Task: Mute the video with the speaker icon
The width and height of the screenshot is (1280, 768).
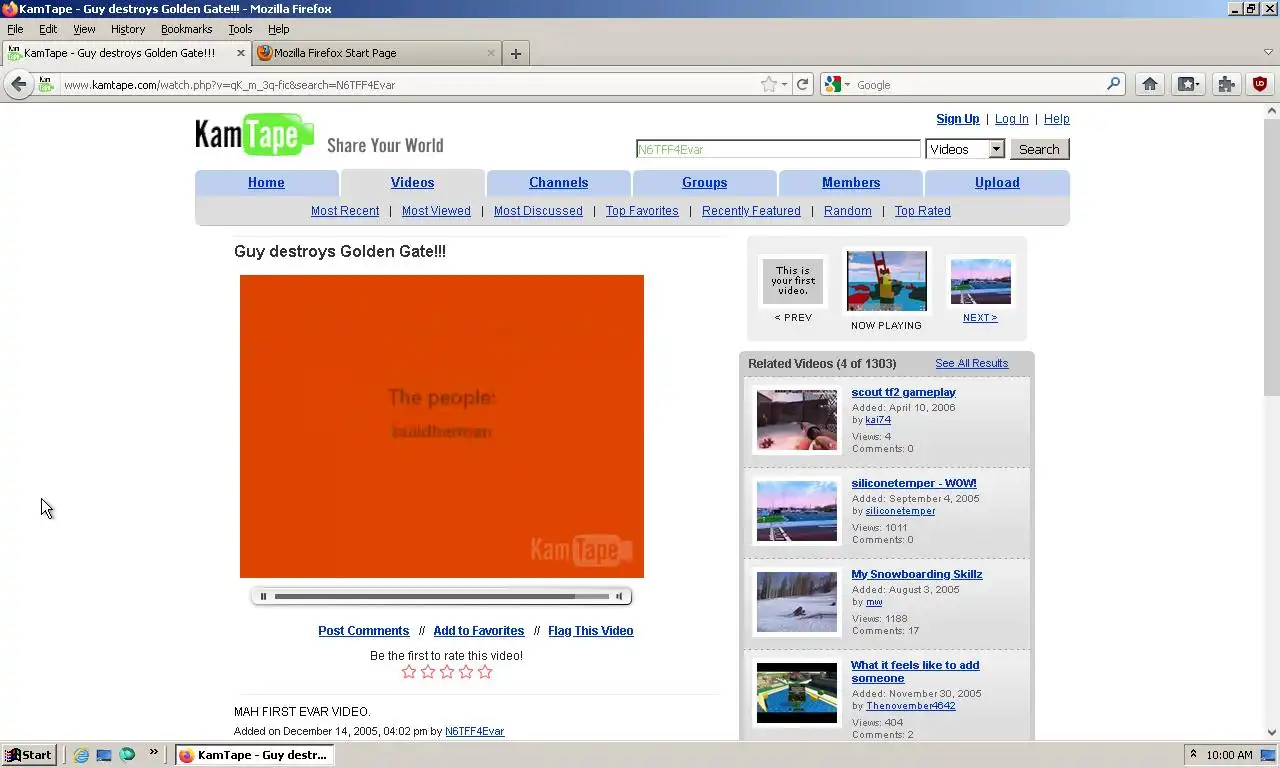Action: [x=619, y=597]
